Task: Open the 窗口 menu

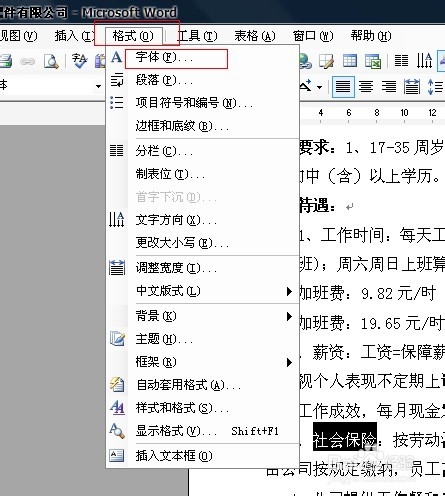Action: pyautogui.click(x=313, y=36)
